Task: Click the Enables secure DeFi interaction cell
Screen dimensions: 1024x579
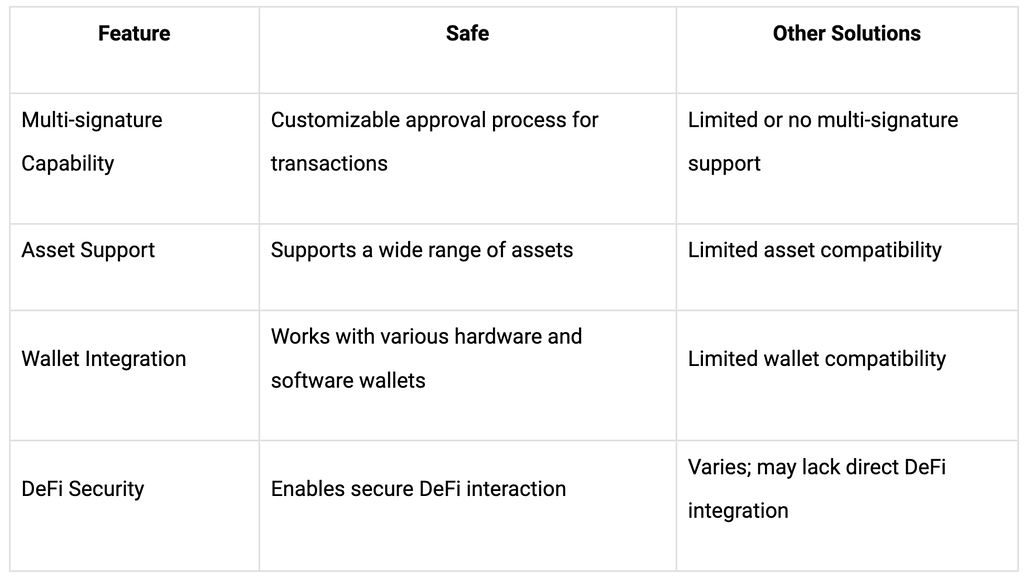Action: 468,506
